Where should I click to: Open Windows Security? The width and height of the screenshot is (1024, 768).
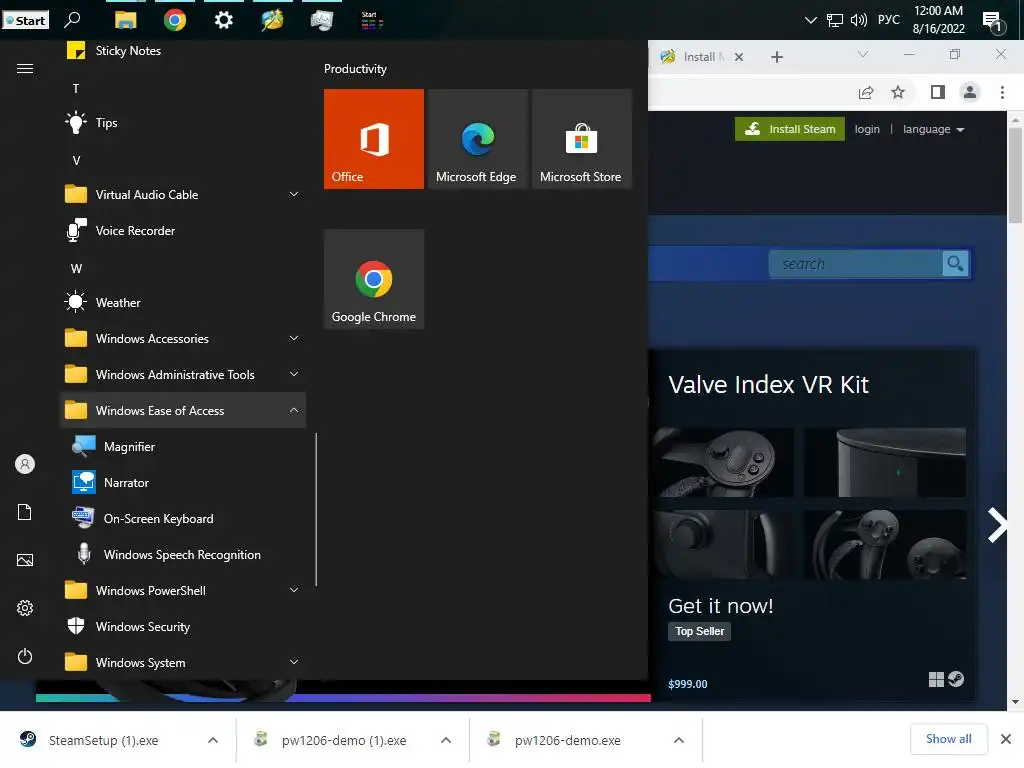(x=183, y=626)
